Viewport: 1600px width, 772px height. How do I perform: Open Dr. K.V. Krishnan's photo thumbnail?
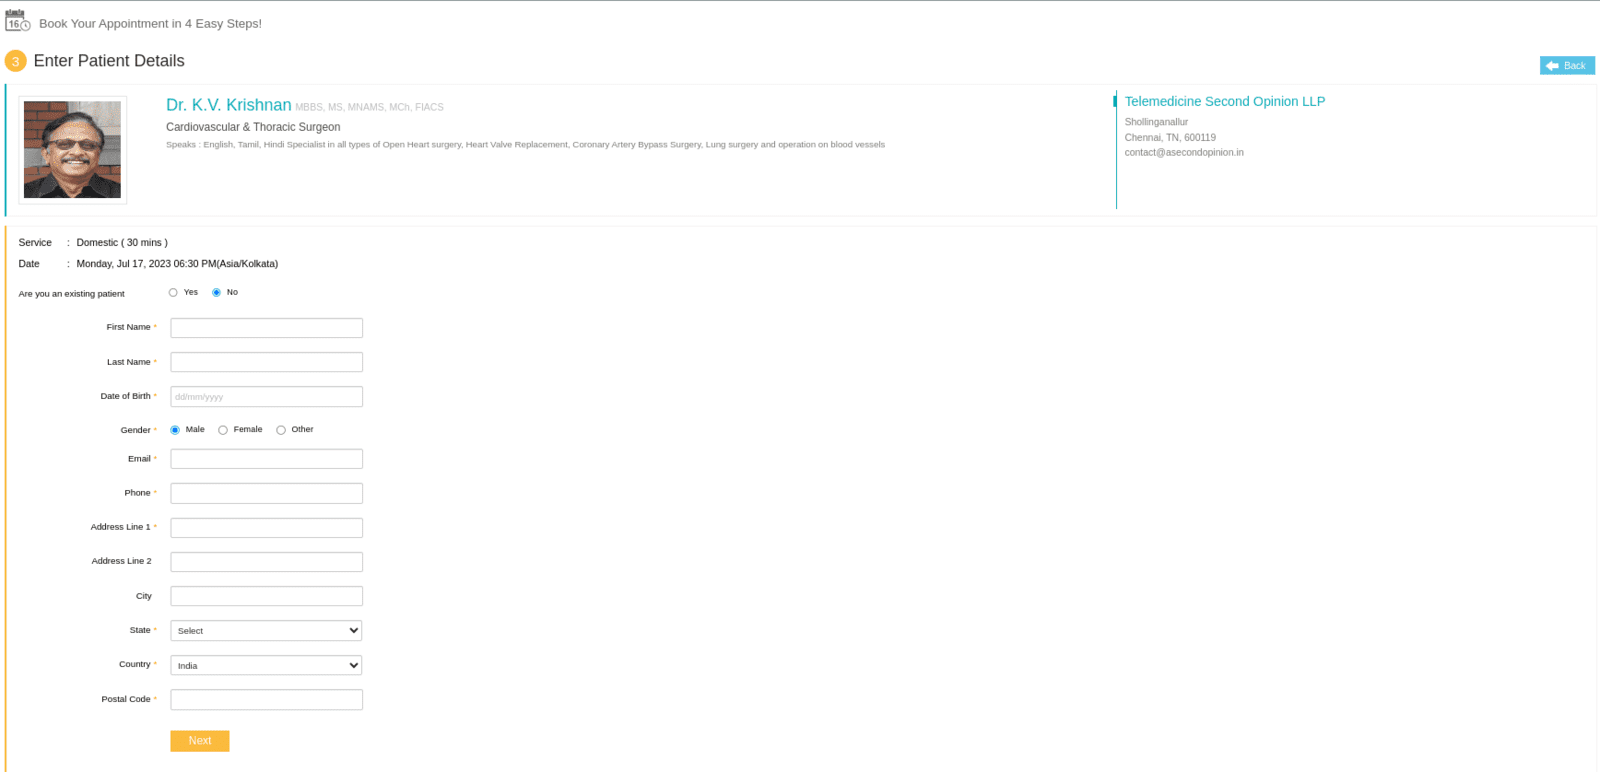point(72,150)
